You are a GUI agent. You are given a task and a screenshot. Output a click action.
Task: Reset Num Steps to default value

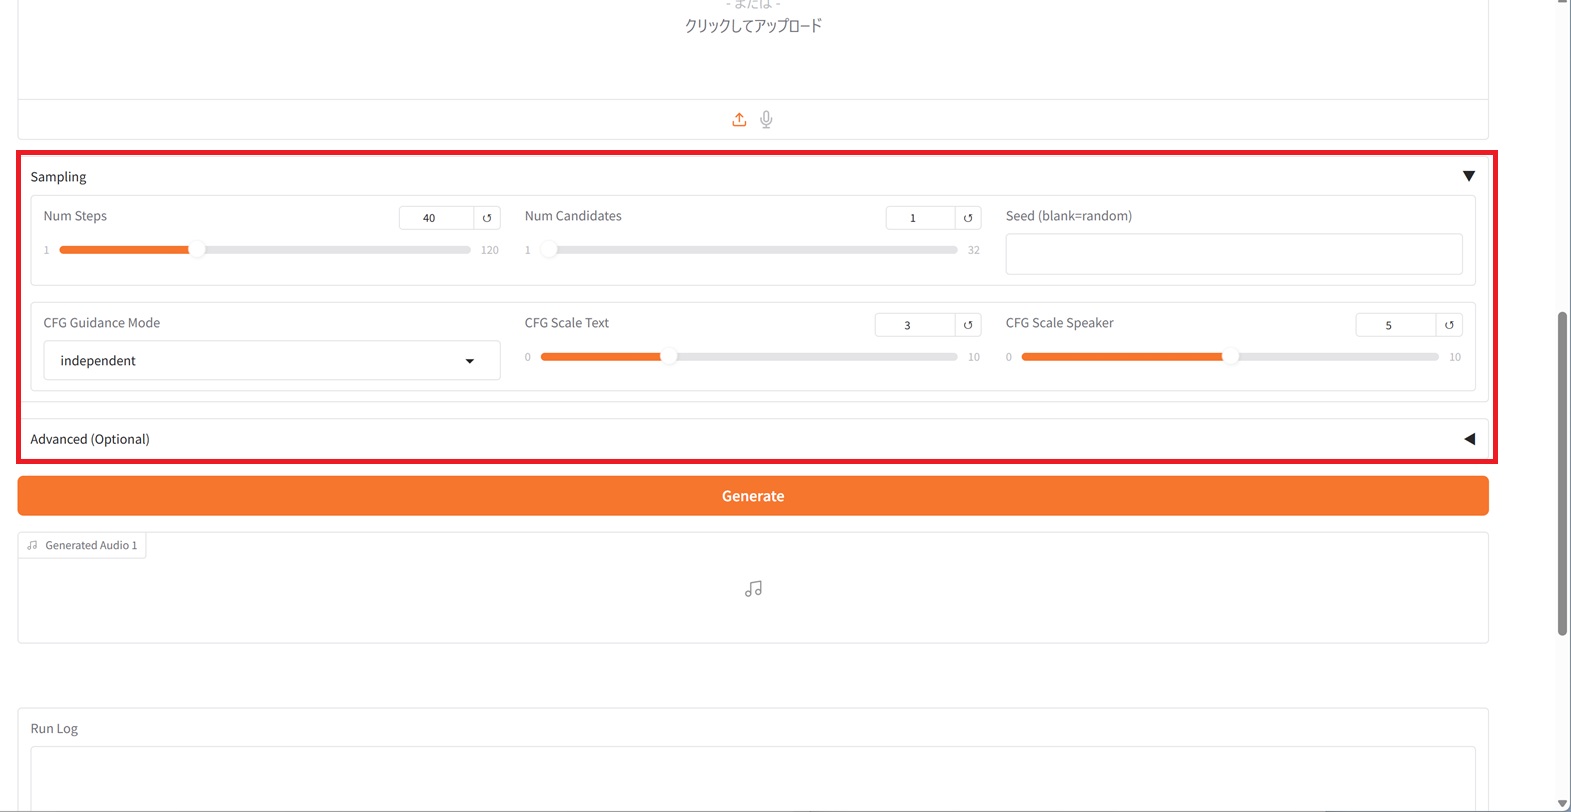click(487, 218)
